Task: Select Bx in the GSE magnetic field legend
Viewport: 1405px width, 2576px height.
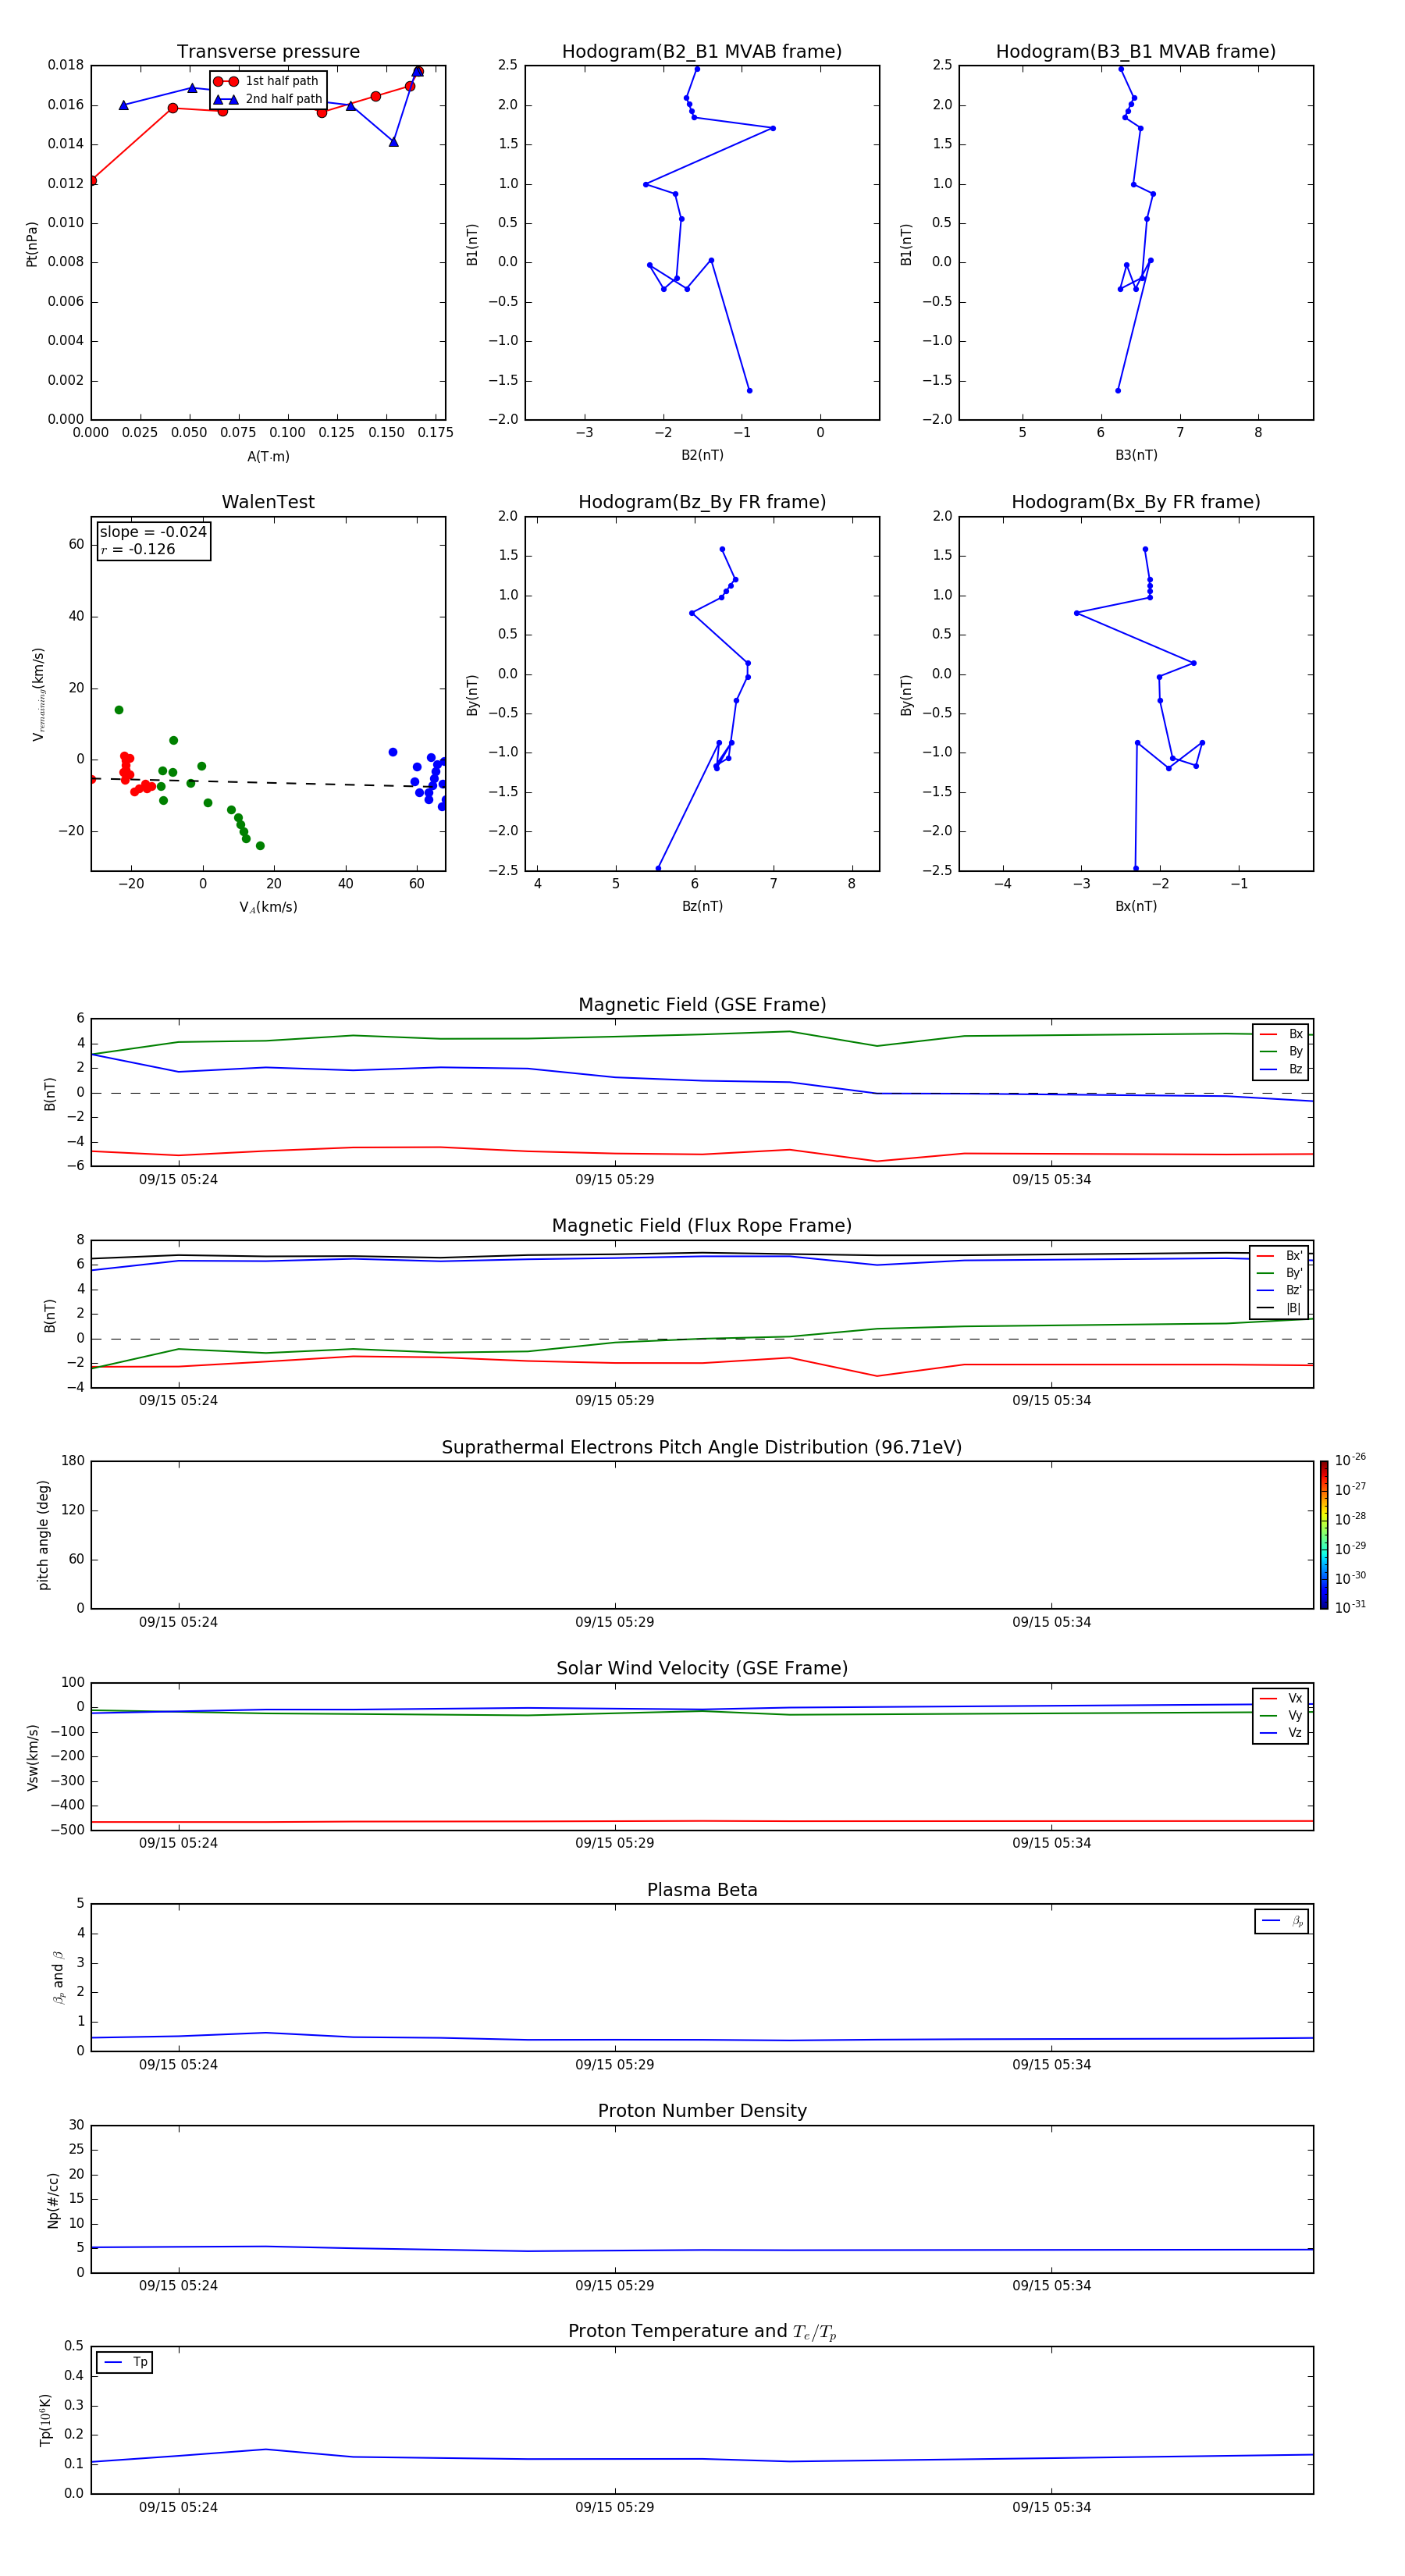Action: tap(1281, 1034)
